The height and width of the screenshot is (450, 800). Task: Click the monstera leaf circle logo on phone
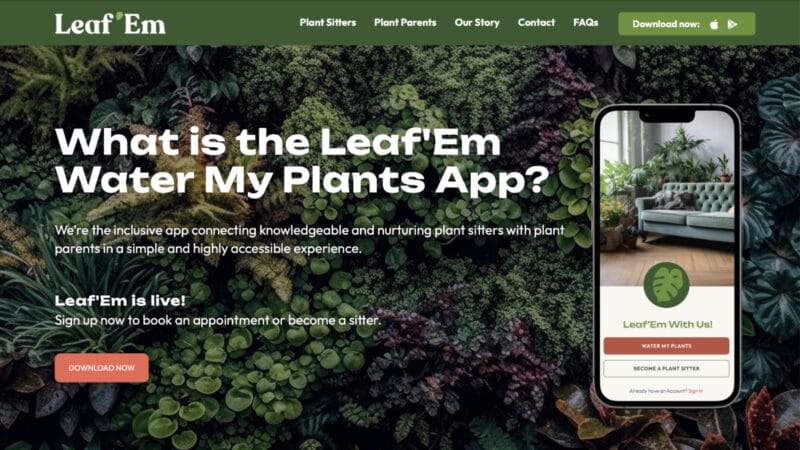(666, 285)
